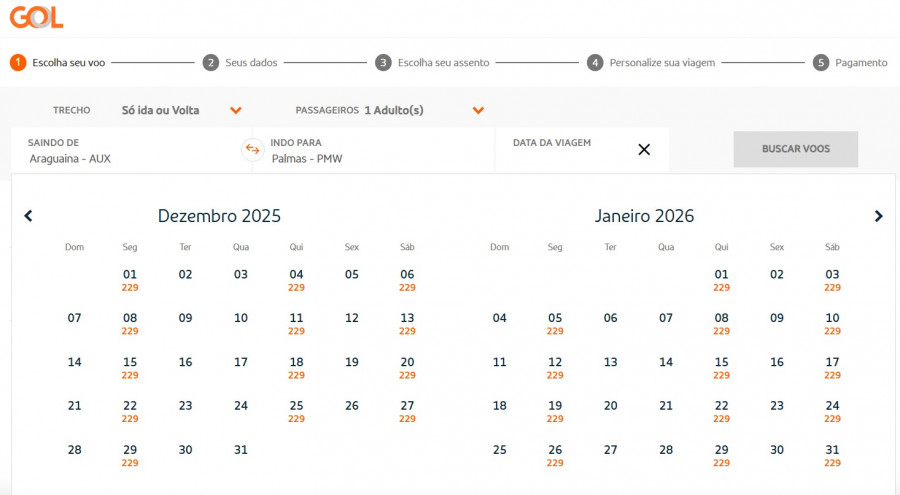Screen dimensions: 900x495
Task: Advance calendar to next month
Action: point(878,216)
